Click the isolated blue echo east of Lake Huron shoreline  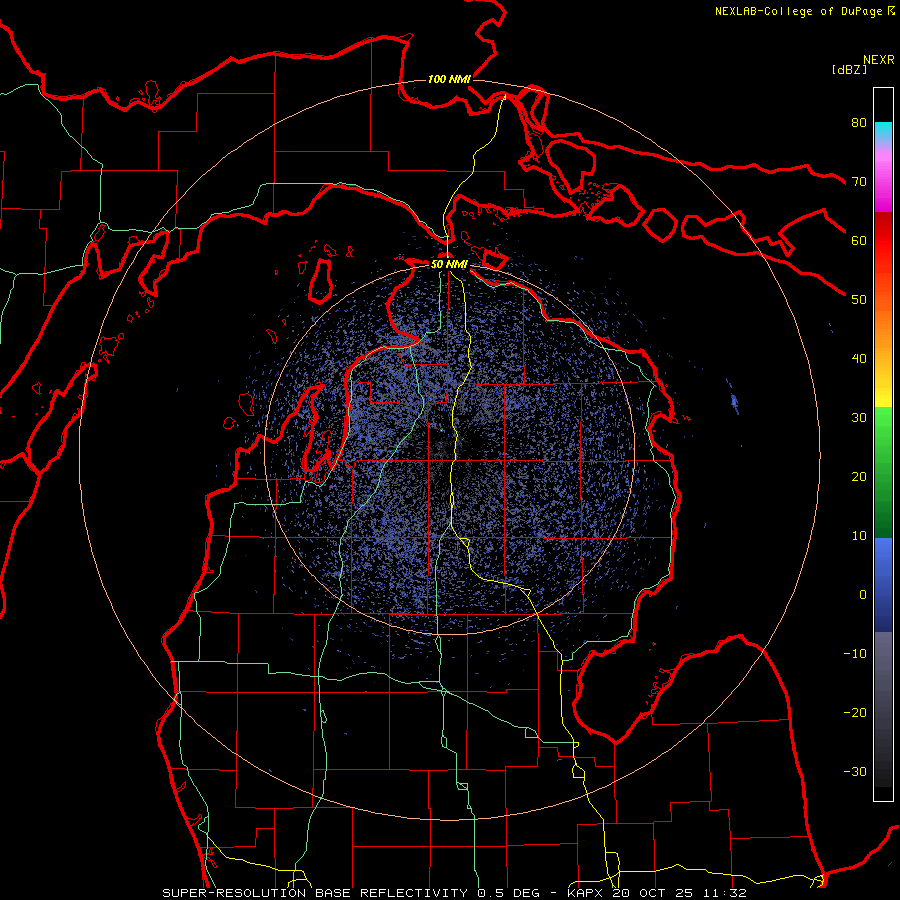[x=735, y=401]
